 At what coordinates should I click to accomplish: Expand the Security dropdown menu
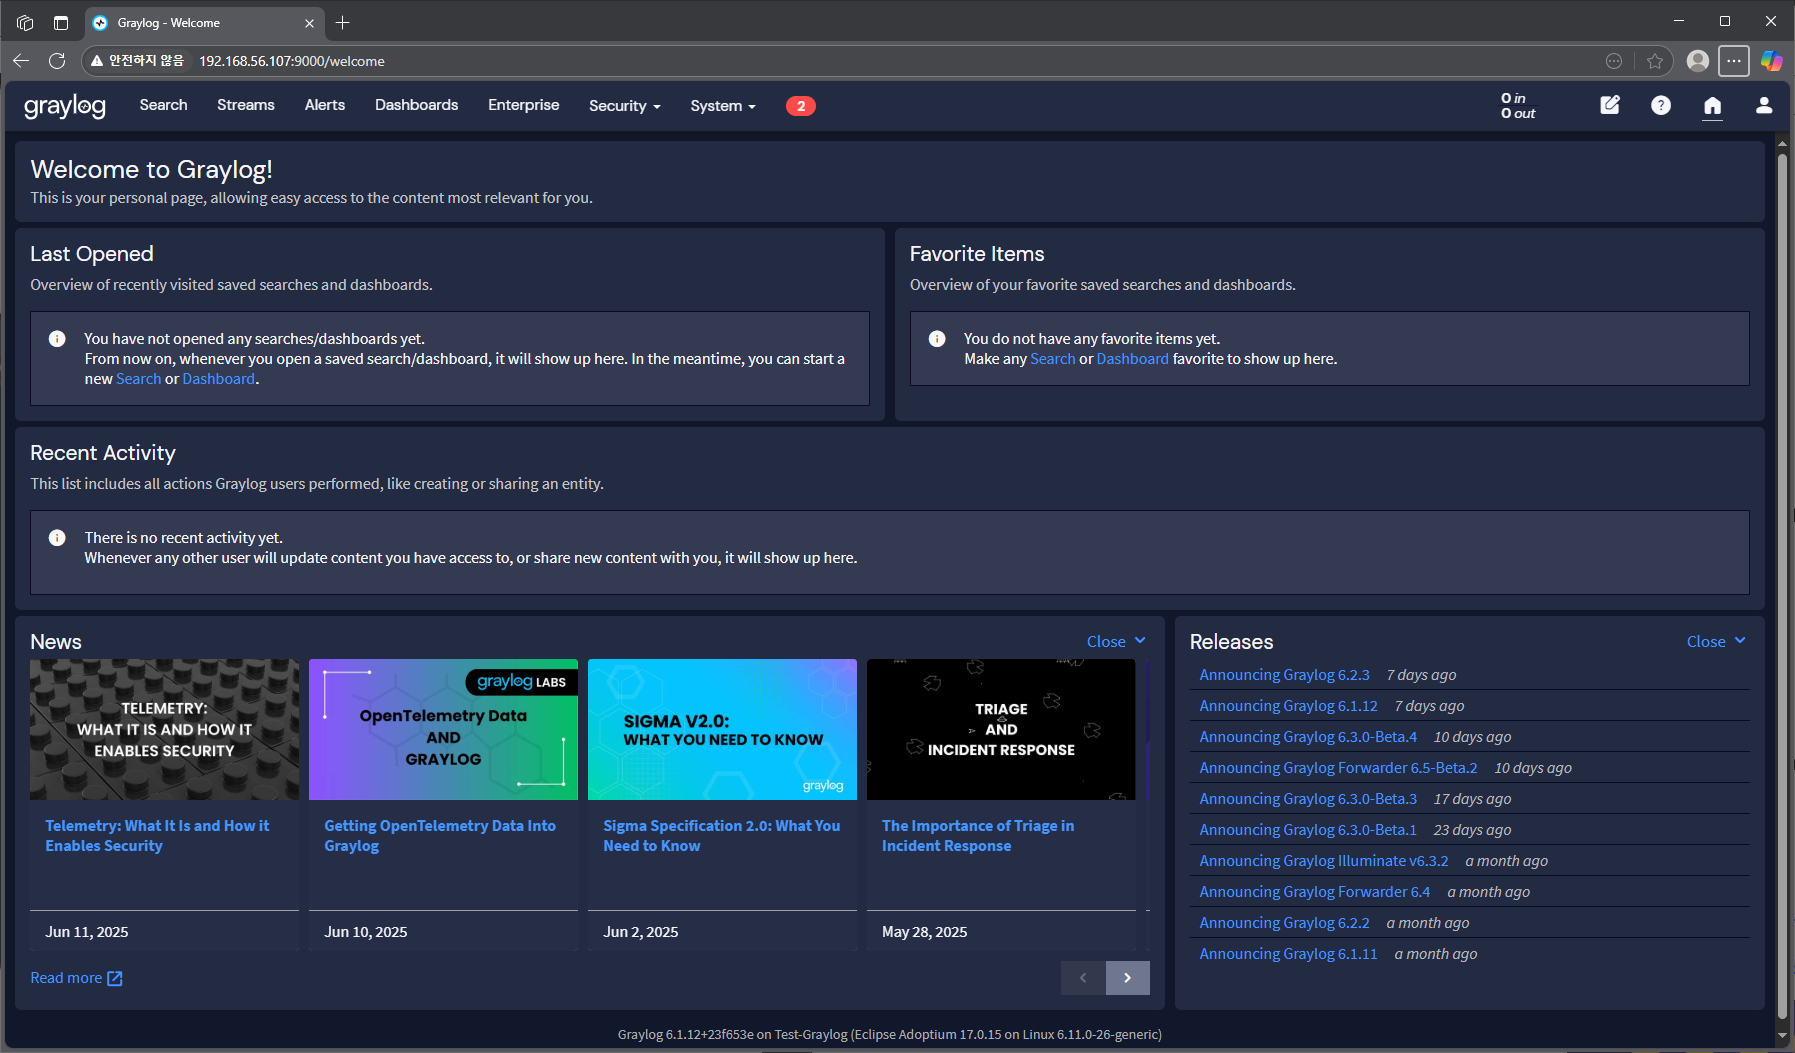click(625, 106)
